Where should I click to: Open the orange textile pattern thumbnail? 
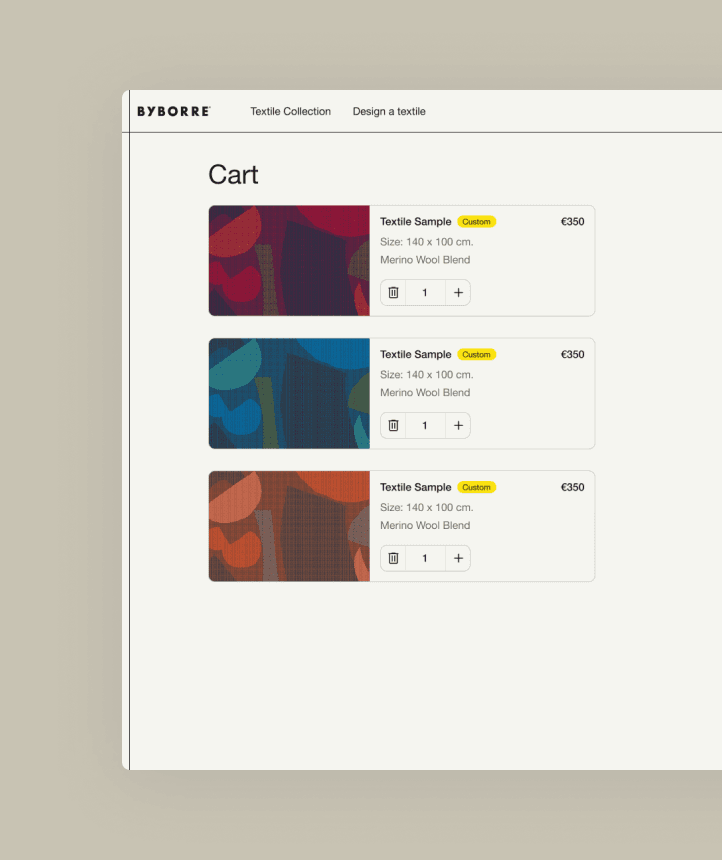(x=289, y=526)
